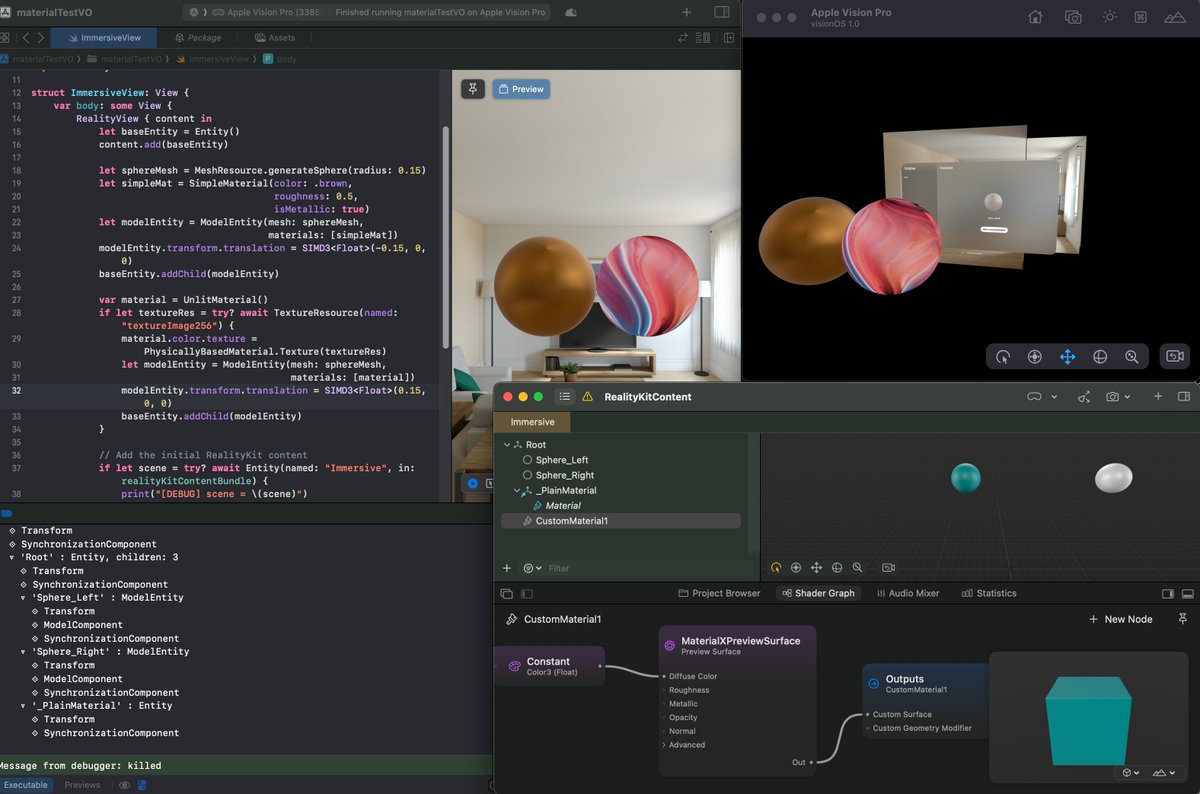Select the simulator pan arrows tool

pyautogui.click(x=1067, y=356)
